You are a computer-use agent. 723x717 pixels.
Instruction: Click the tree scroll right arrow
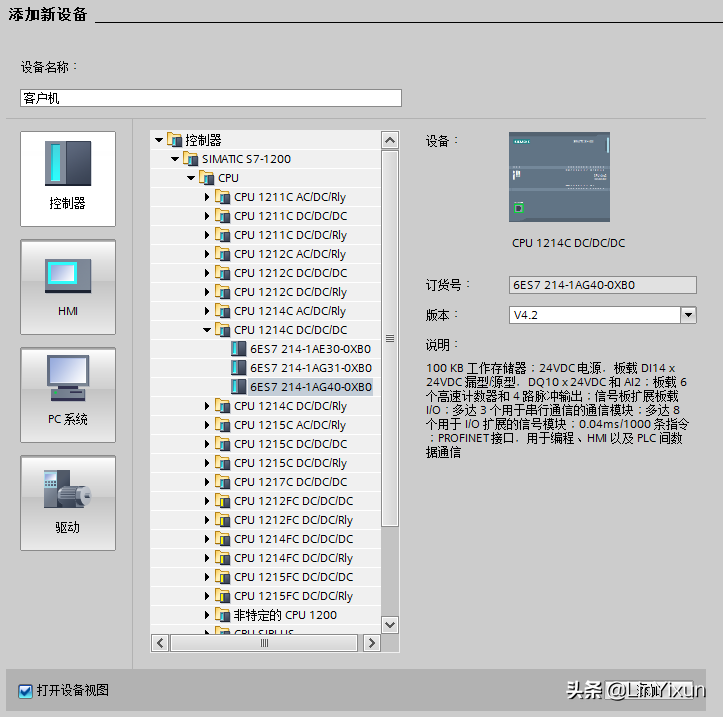(372, 643)
